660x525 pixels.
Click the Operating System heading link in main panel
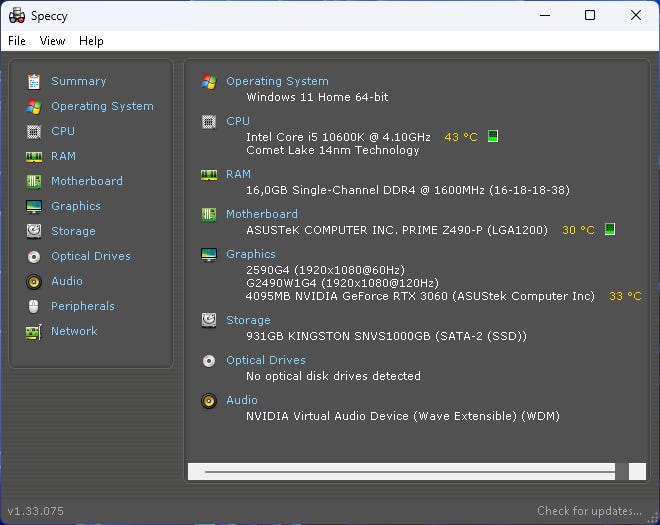tap(277, 81)
